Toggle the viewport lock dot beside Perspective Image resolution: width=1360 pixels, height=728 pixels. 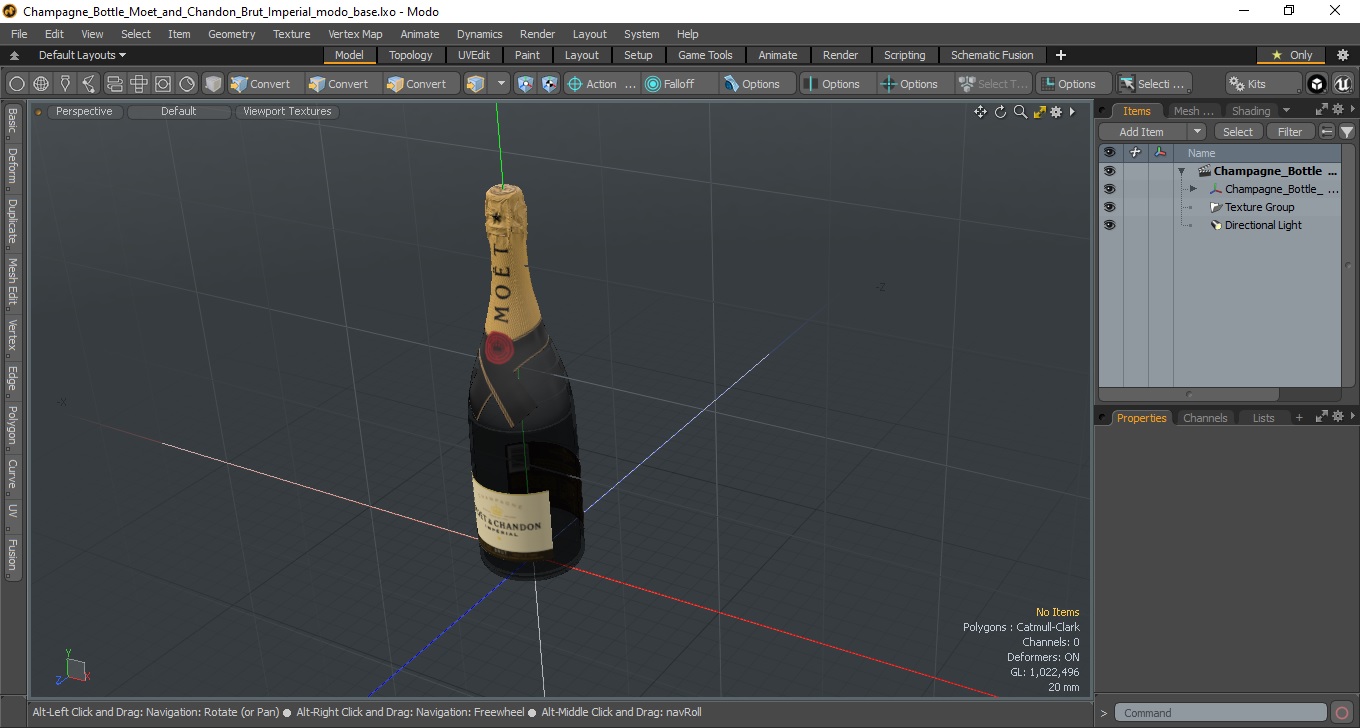(39, 112)
